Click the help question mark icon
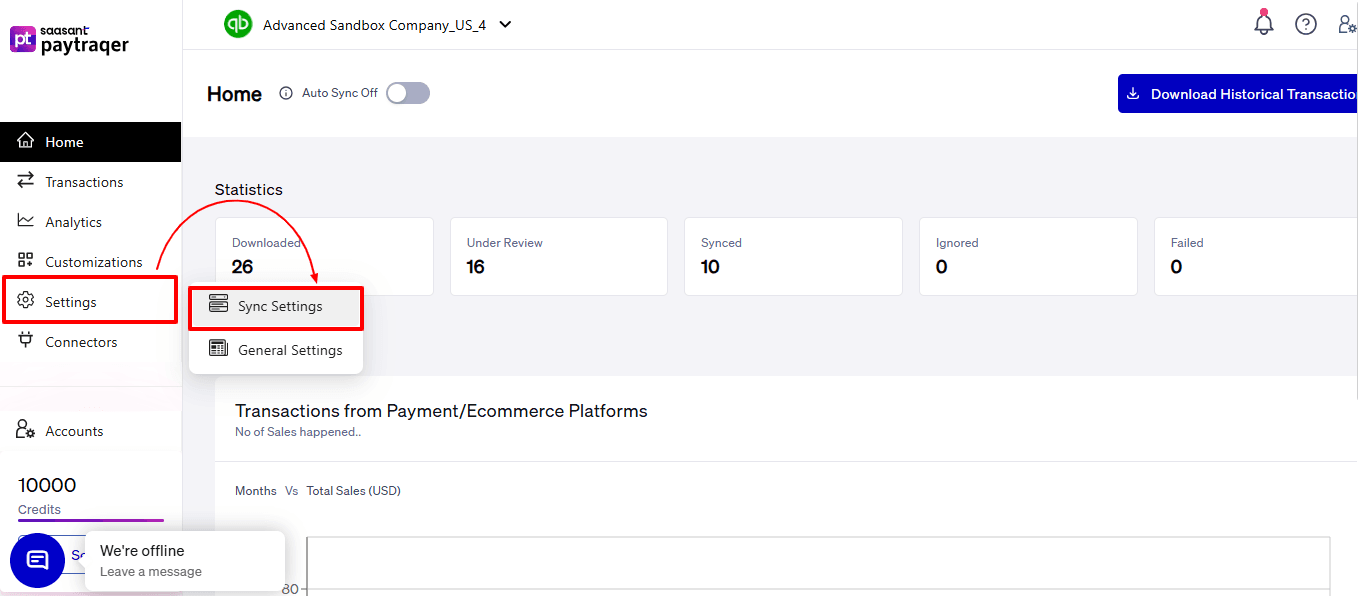The height and width of the screenshot is (596, 1358). (1305, 23)
